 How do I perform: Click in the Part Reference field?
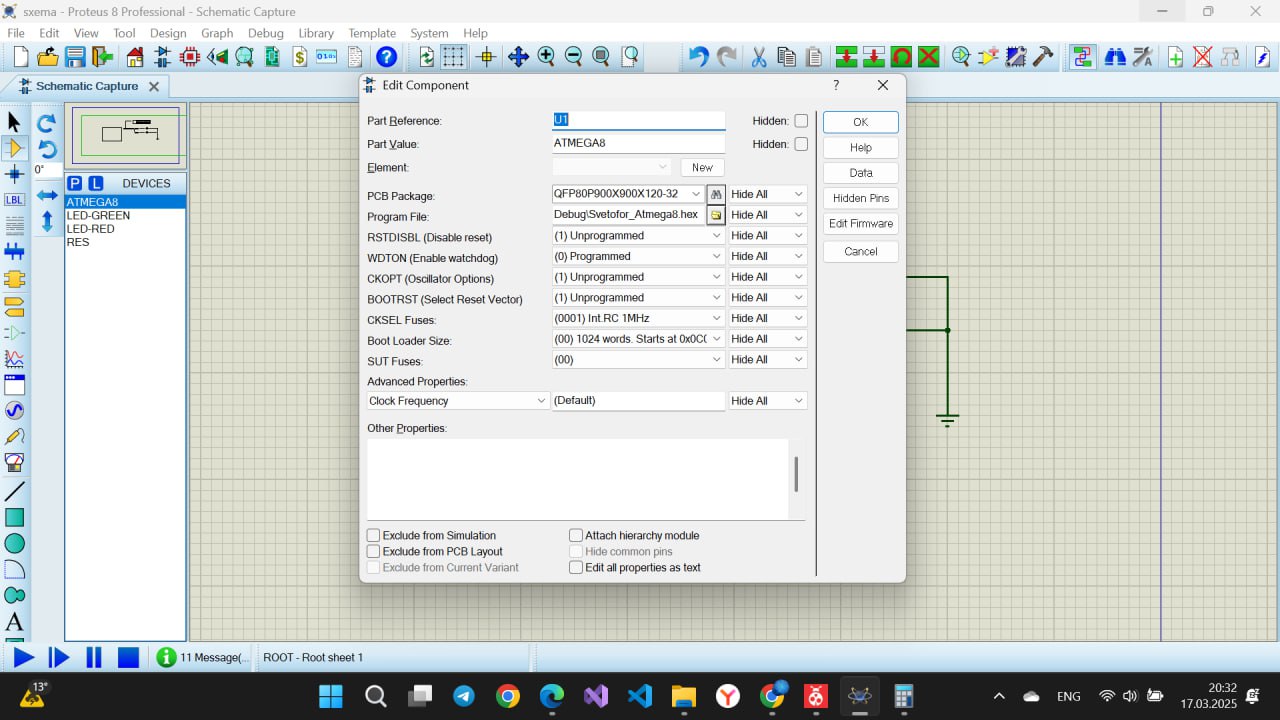[638, 120]
